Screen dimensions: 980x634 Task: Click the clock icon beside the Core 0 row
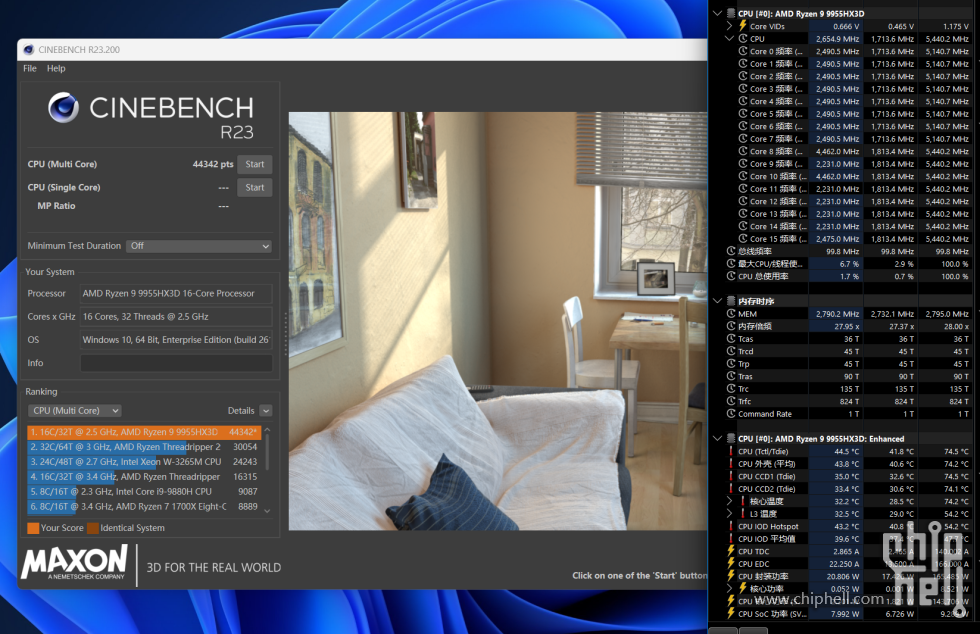click(742, 51)
